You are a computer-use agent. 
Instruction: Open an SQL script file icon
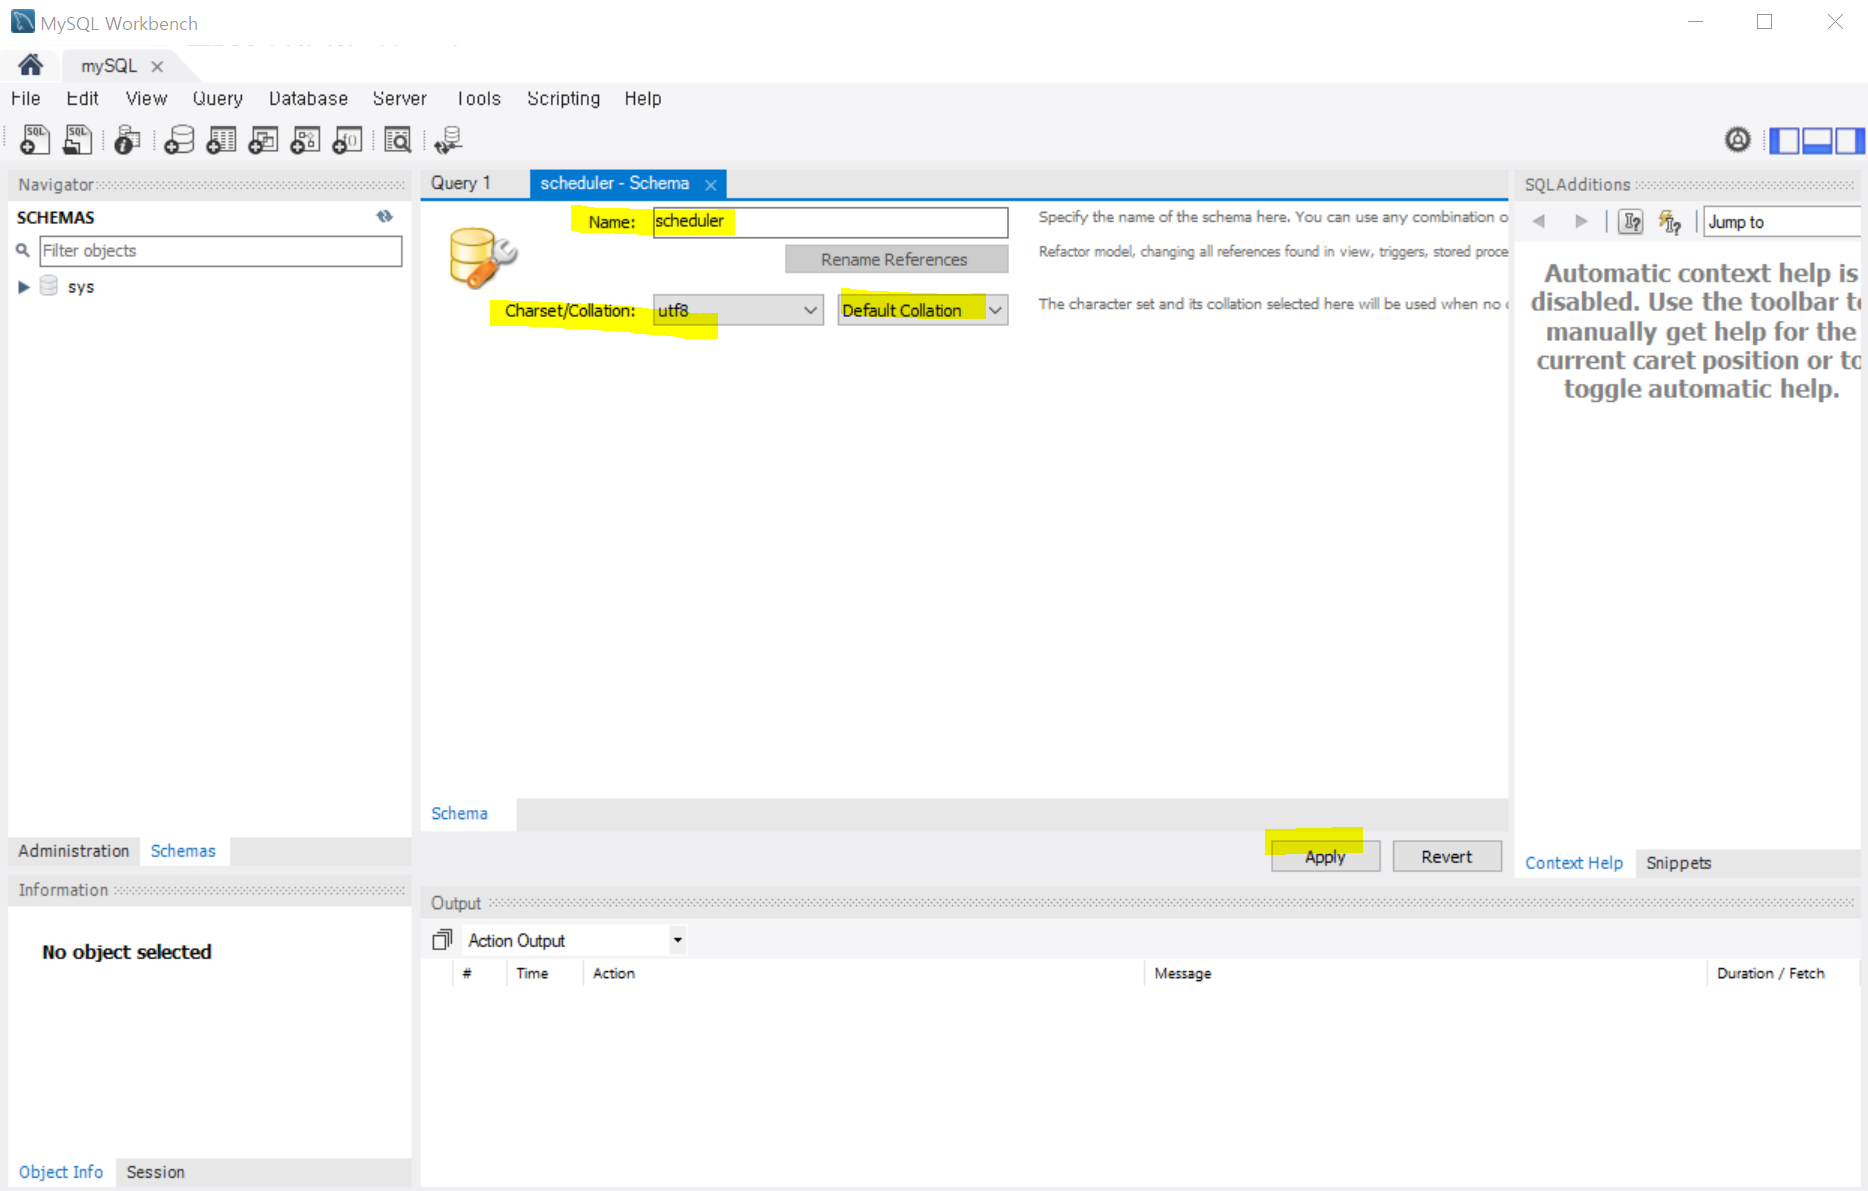click(x=77, y=140)
